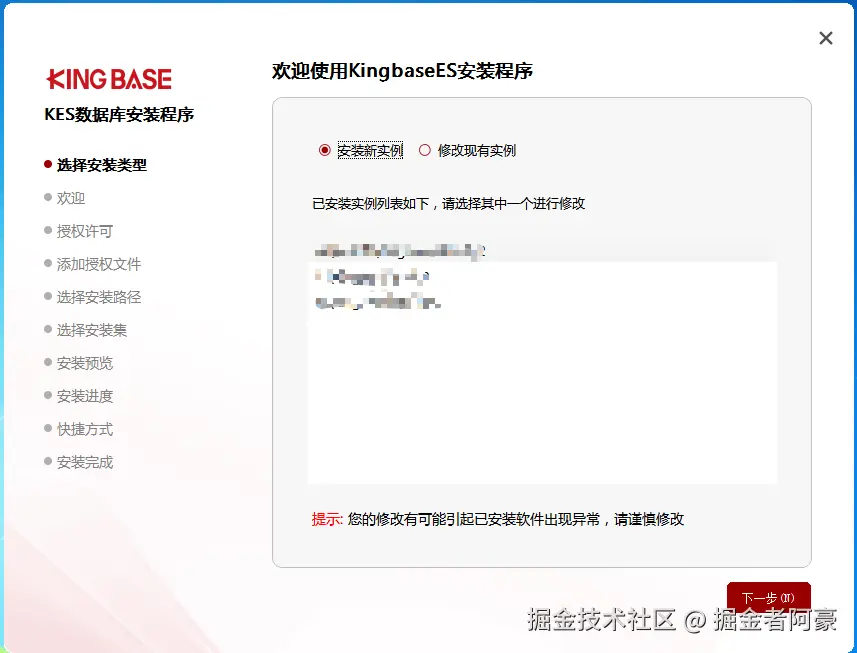Select the first blurred instance header row

pos(542,251)
